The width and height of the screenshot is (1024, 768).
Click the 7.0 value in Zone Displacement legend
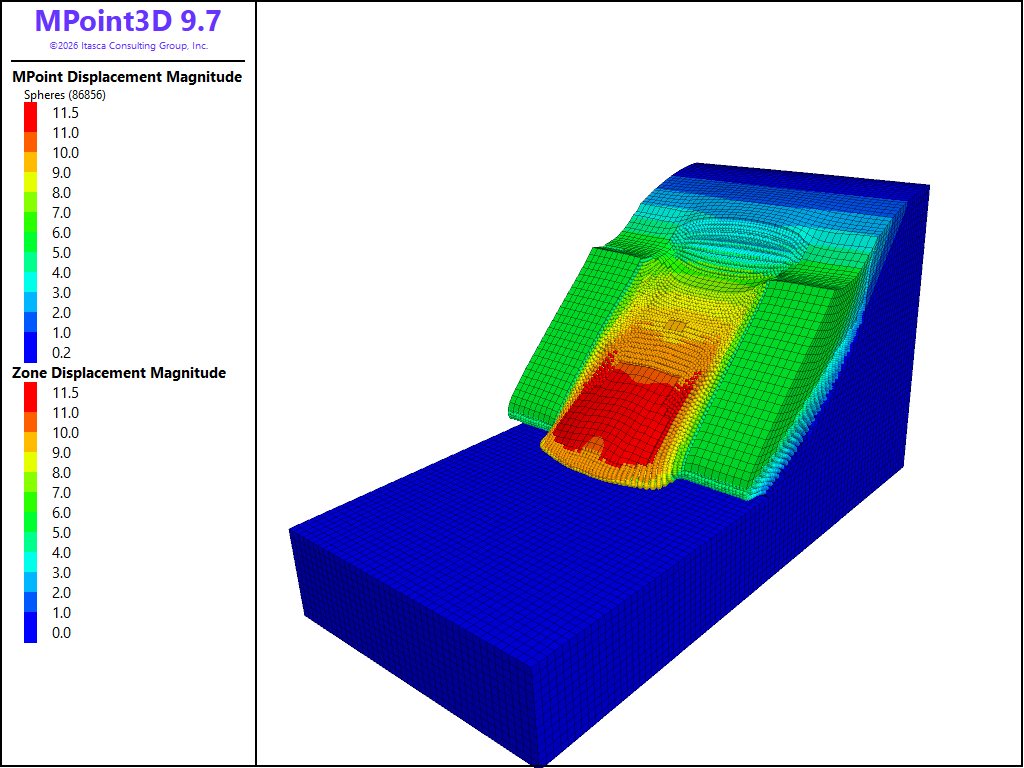point(61,493)
